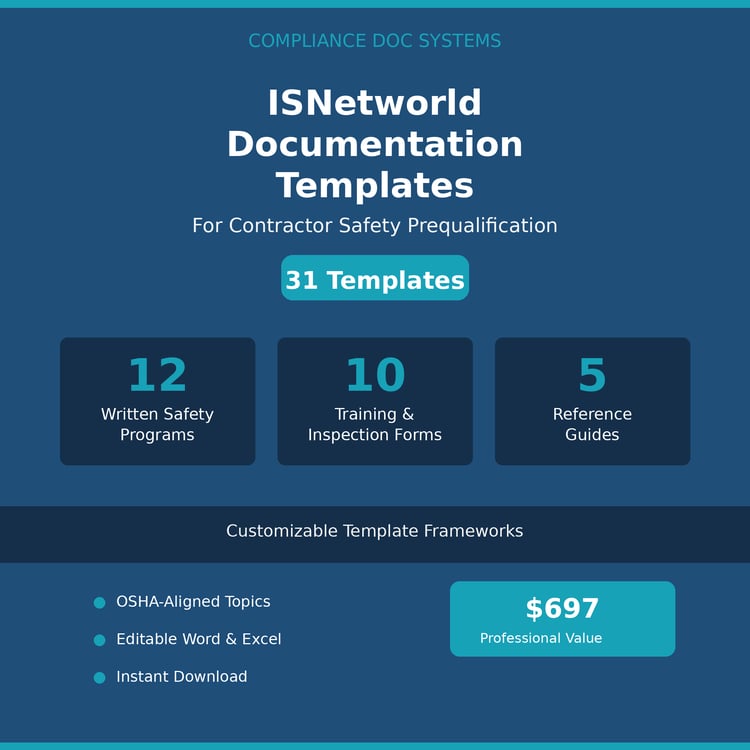Select the 12 Written Safety Programs card
750x750 pixels.
click(x=157, y=401)
